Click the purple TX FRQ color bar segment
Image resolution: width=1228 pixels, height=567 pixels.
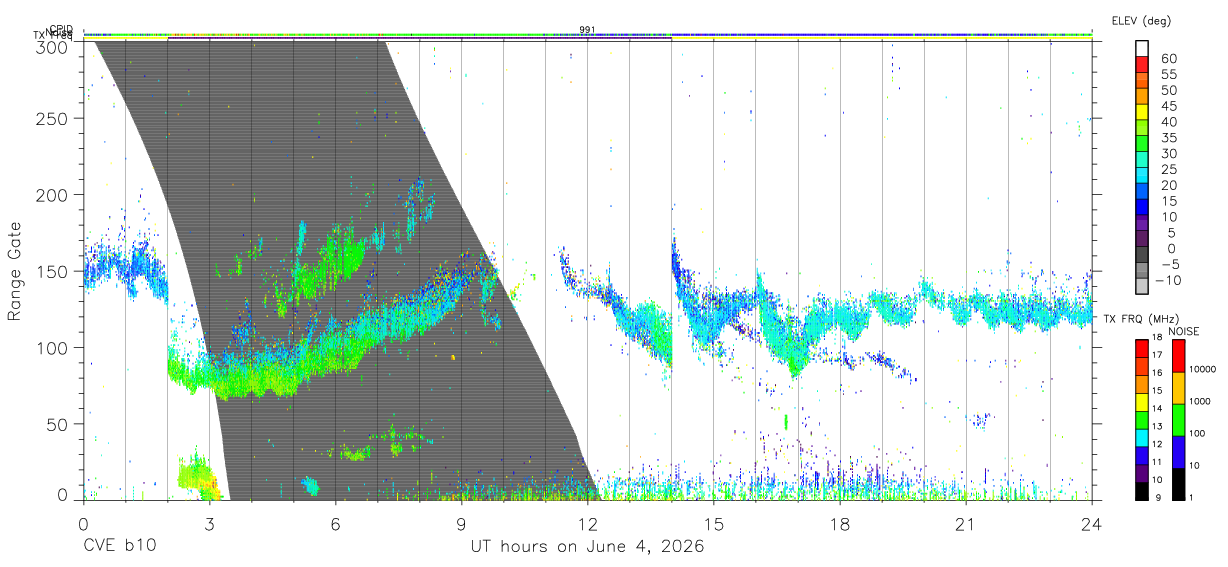click(x=1142, y=474)
